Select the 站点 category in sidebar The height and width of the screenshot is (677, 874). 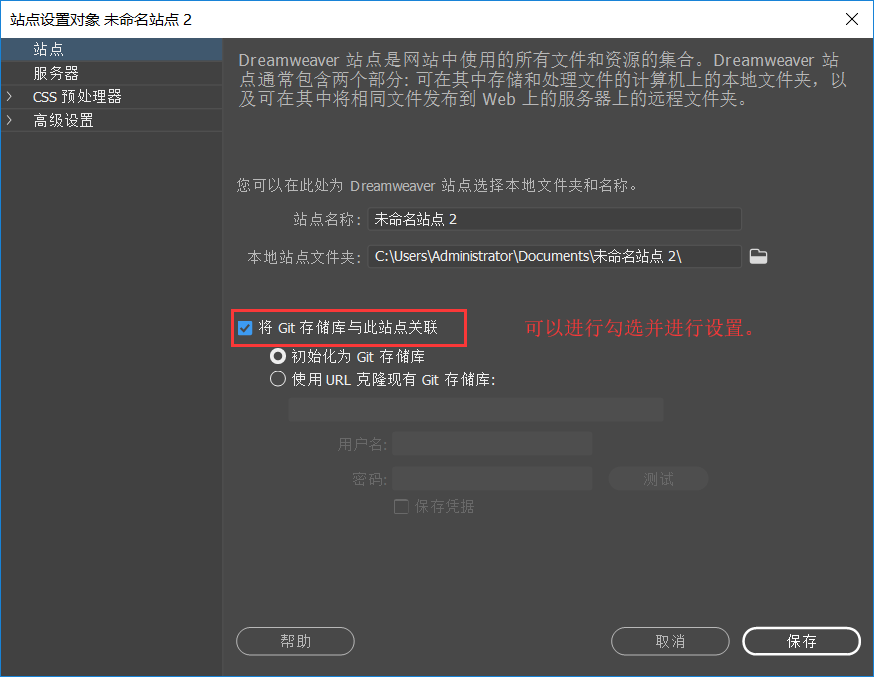pyautogui.click(x=111, y=50)
